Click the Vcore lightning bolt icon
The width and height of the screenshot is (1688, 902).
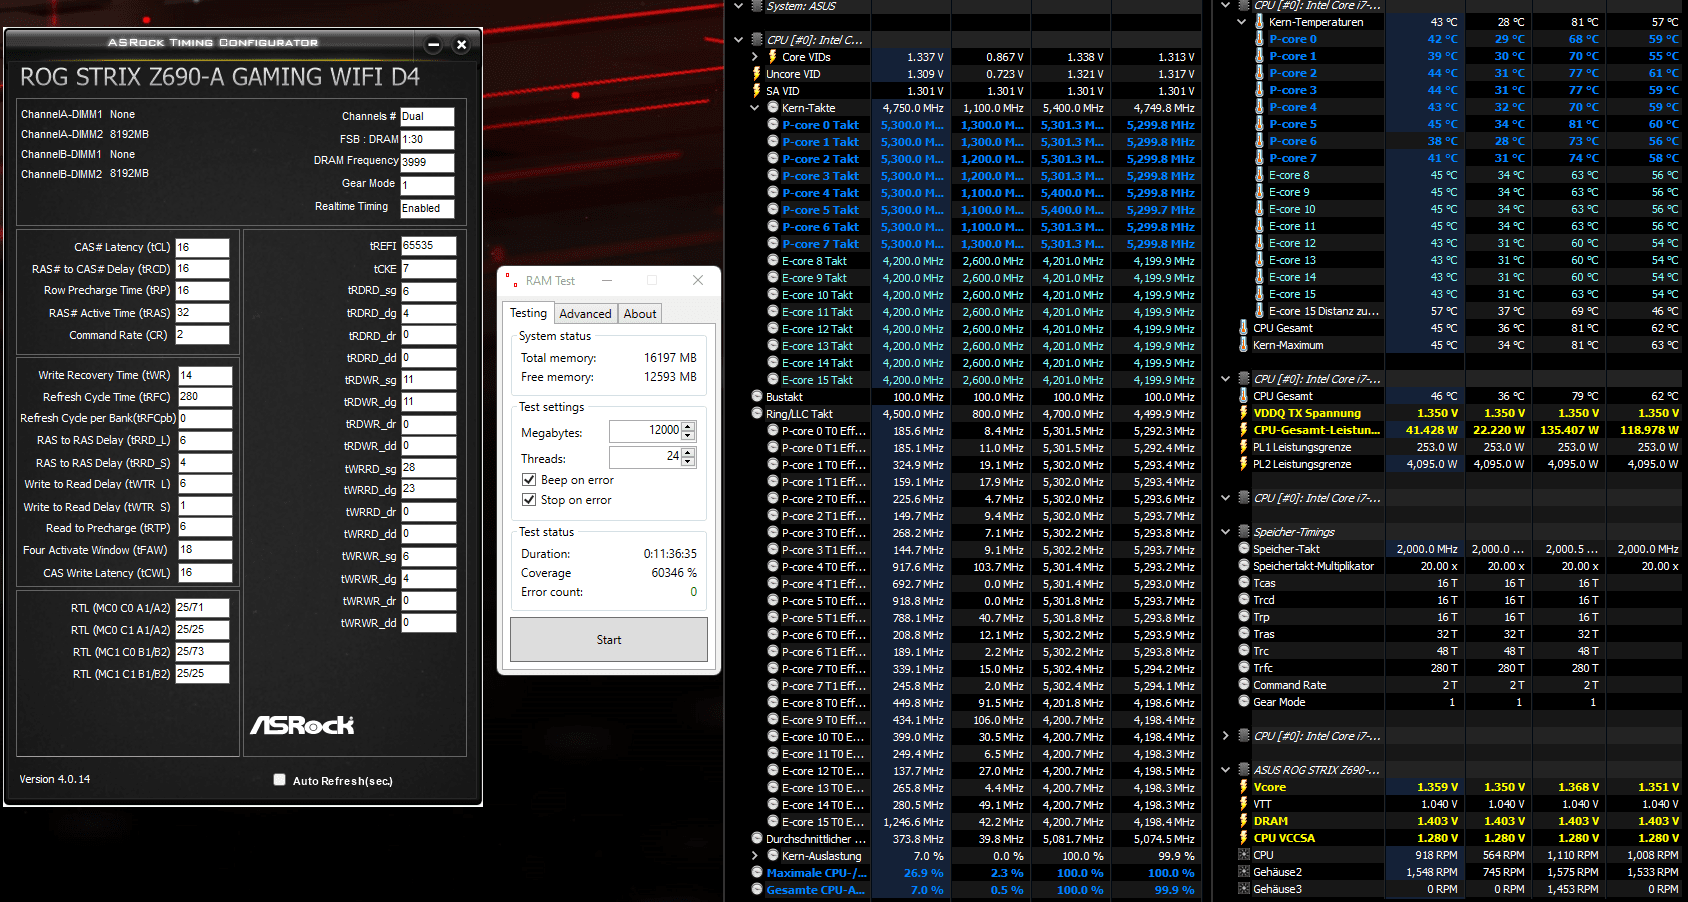pos(1243,787)
